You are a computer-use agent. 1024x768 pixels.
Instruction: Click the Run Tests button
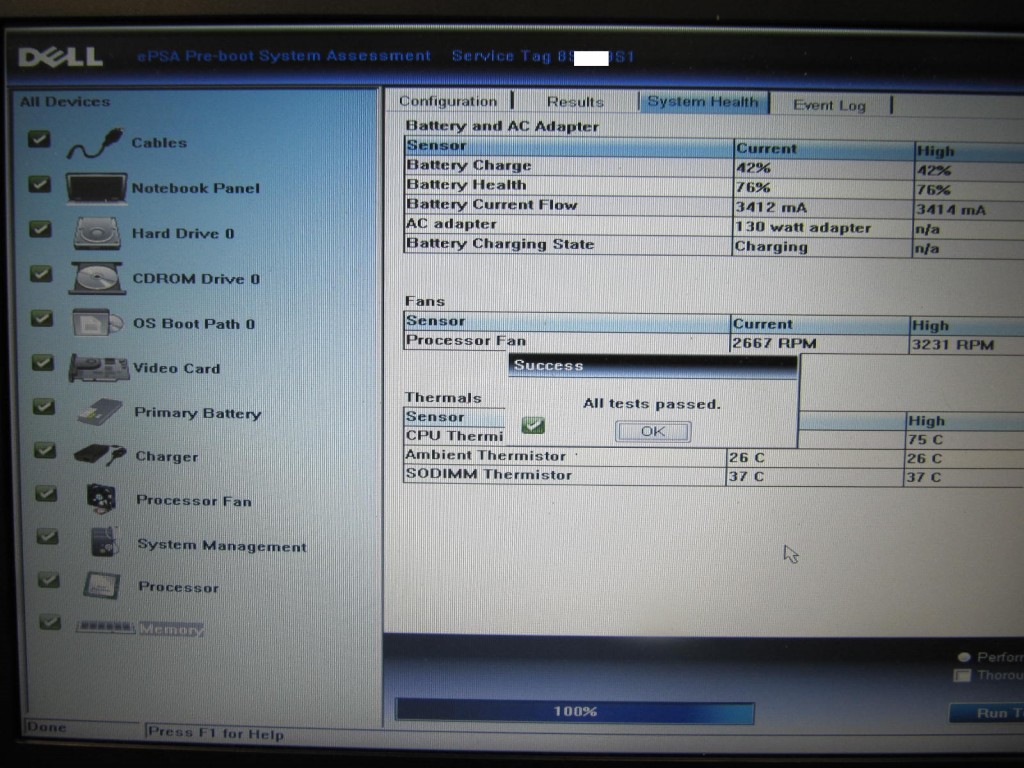[x=990, y=713]
